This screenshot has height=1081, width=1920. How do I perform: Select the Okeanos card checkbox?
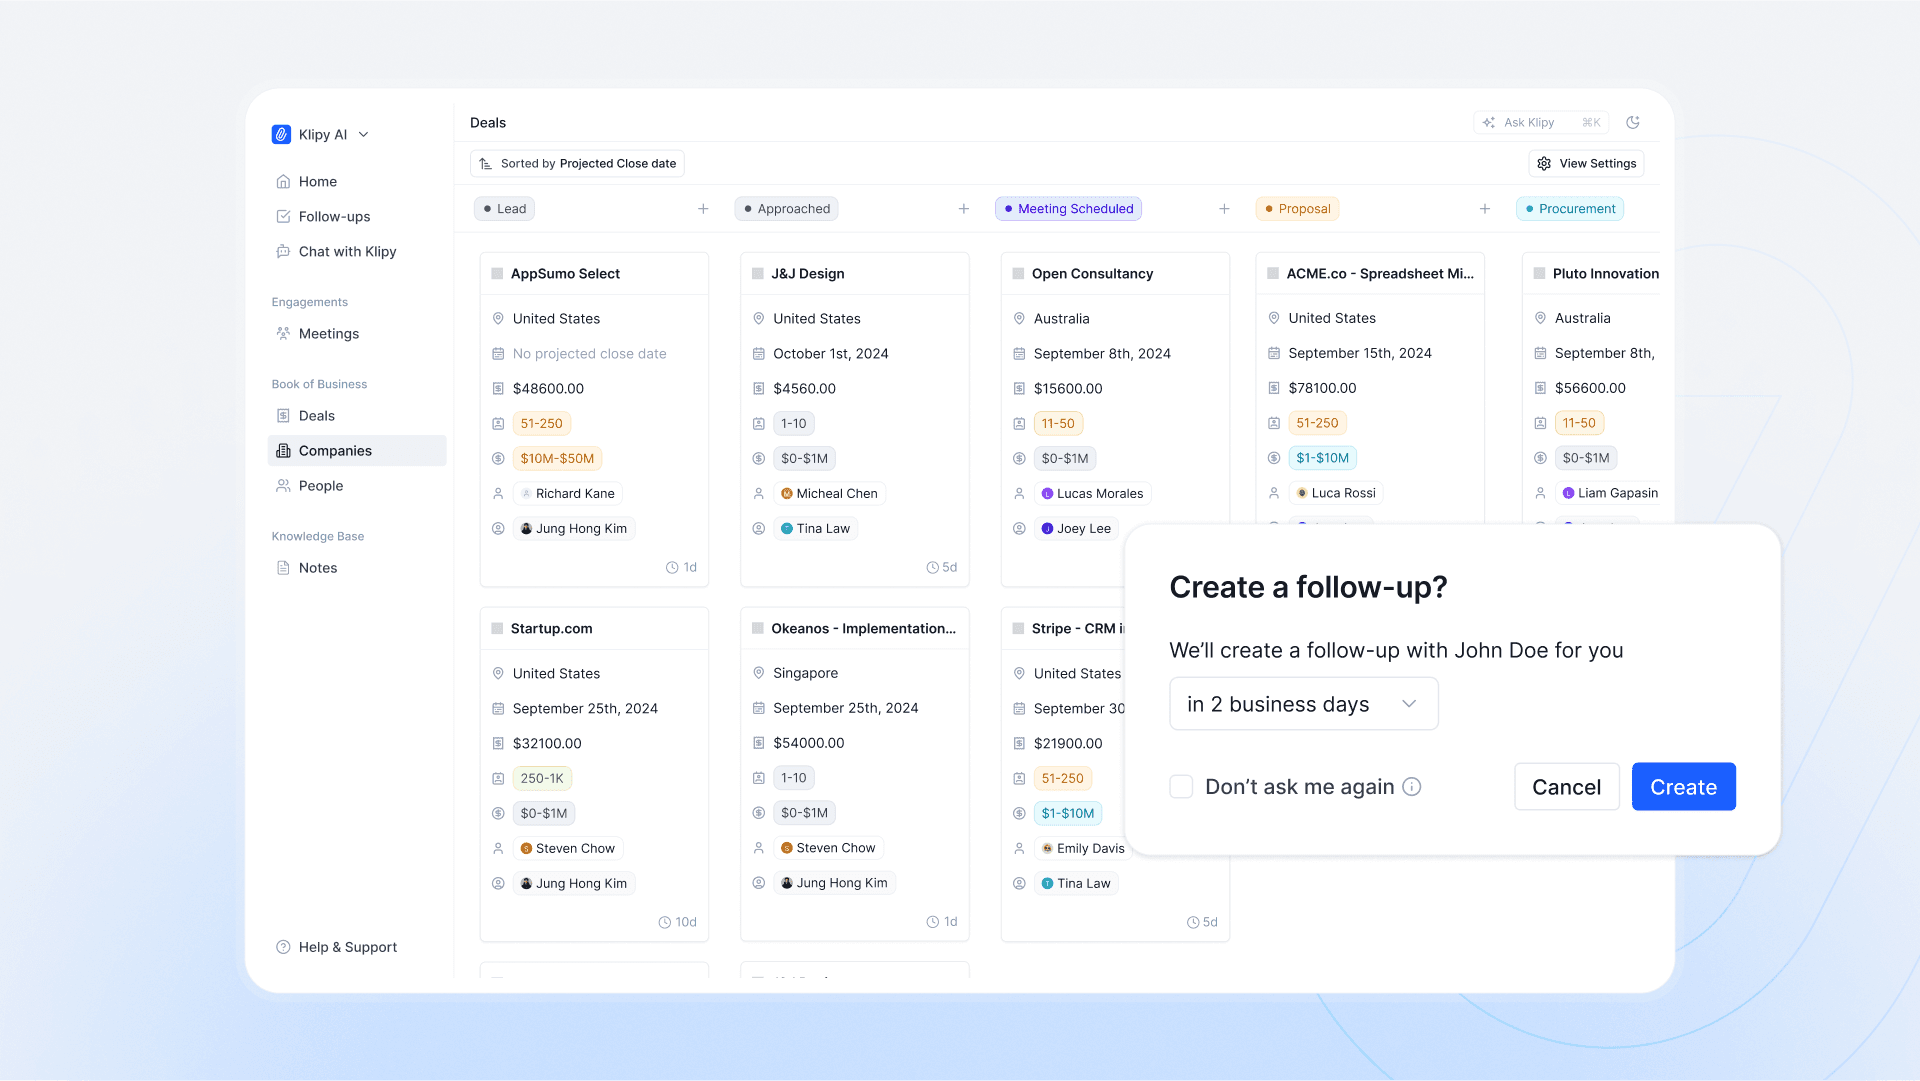[758, 629]
